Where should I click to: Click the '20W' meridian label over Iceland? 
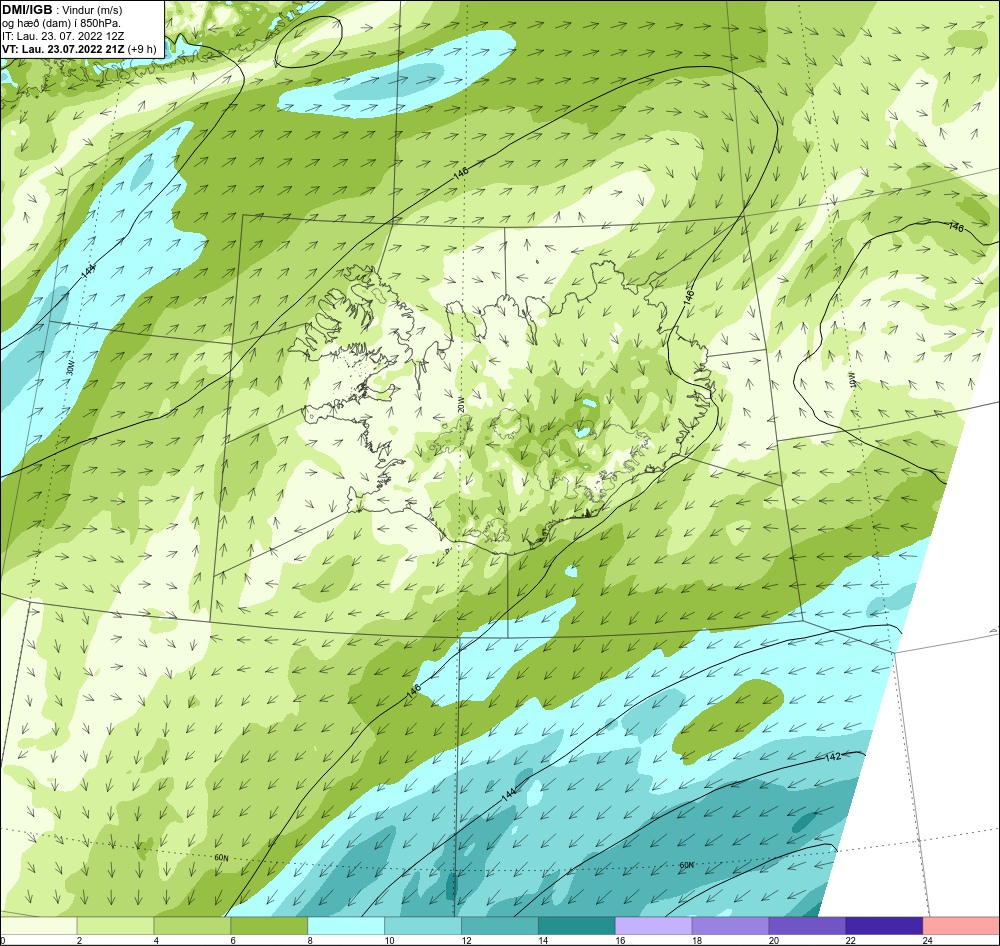pyautogui.click(x=461, y=404)
